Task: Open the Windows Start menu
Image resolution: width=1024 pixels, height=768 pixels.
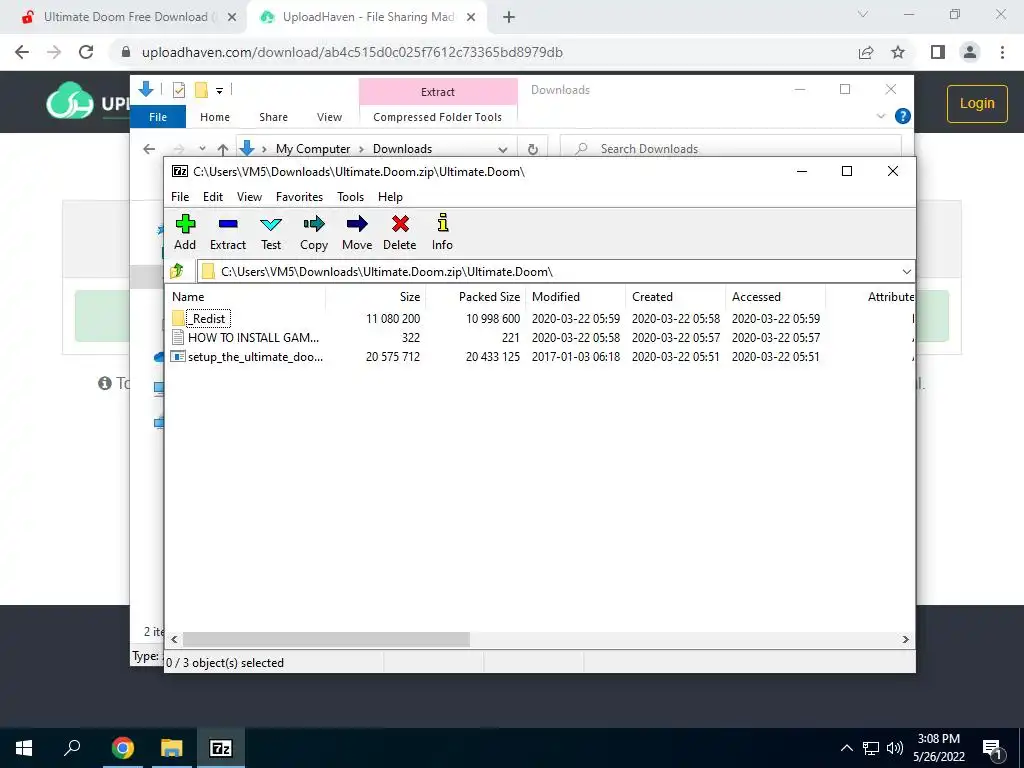Action: click(x=24, y=748)
